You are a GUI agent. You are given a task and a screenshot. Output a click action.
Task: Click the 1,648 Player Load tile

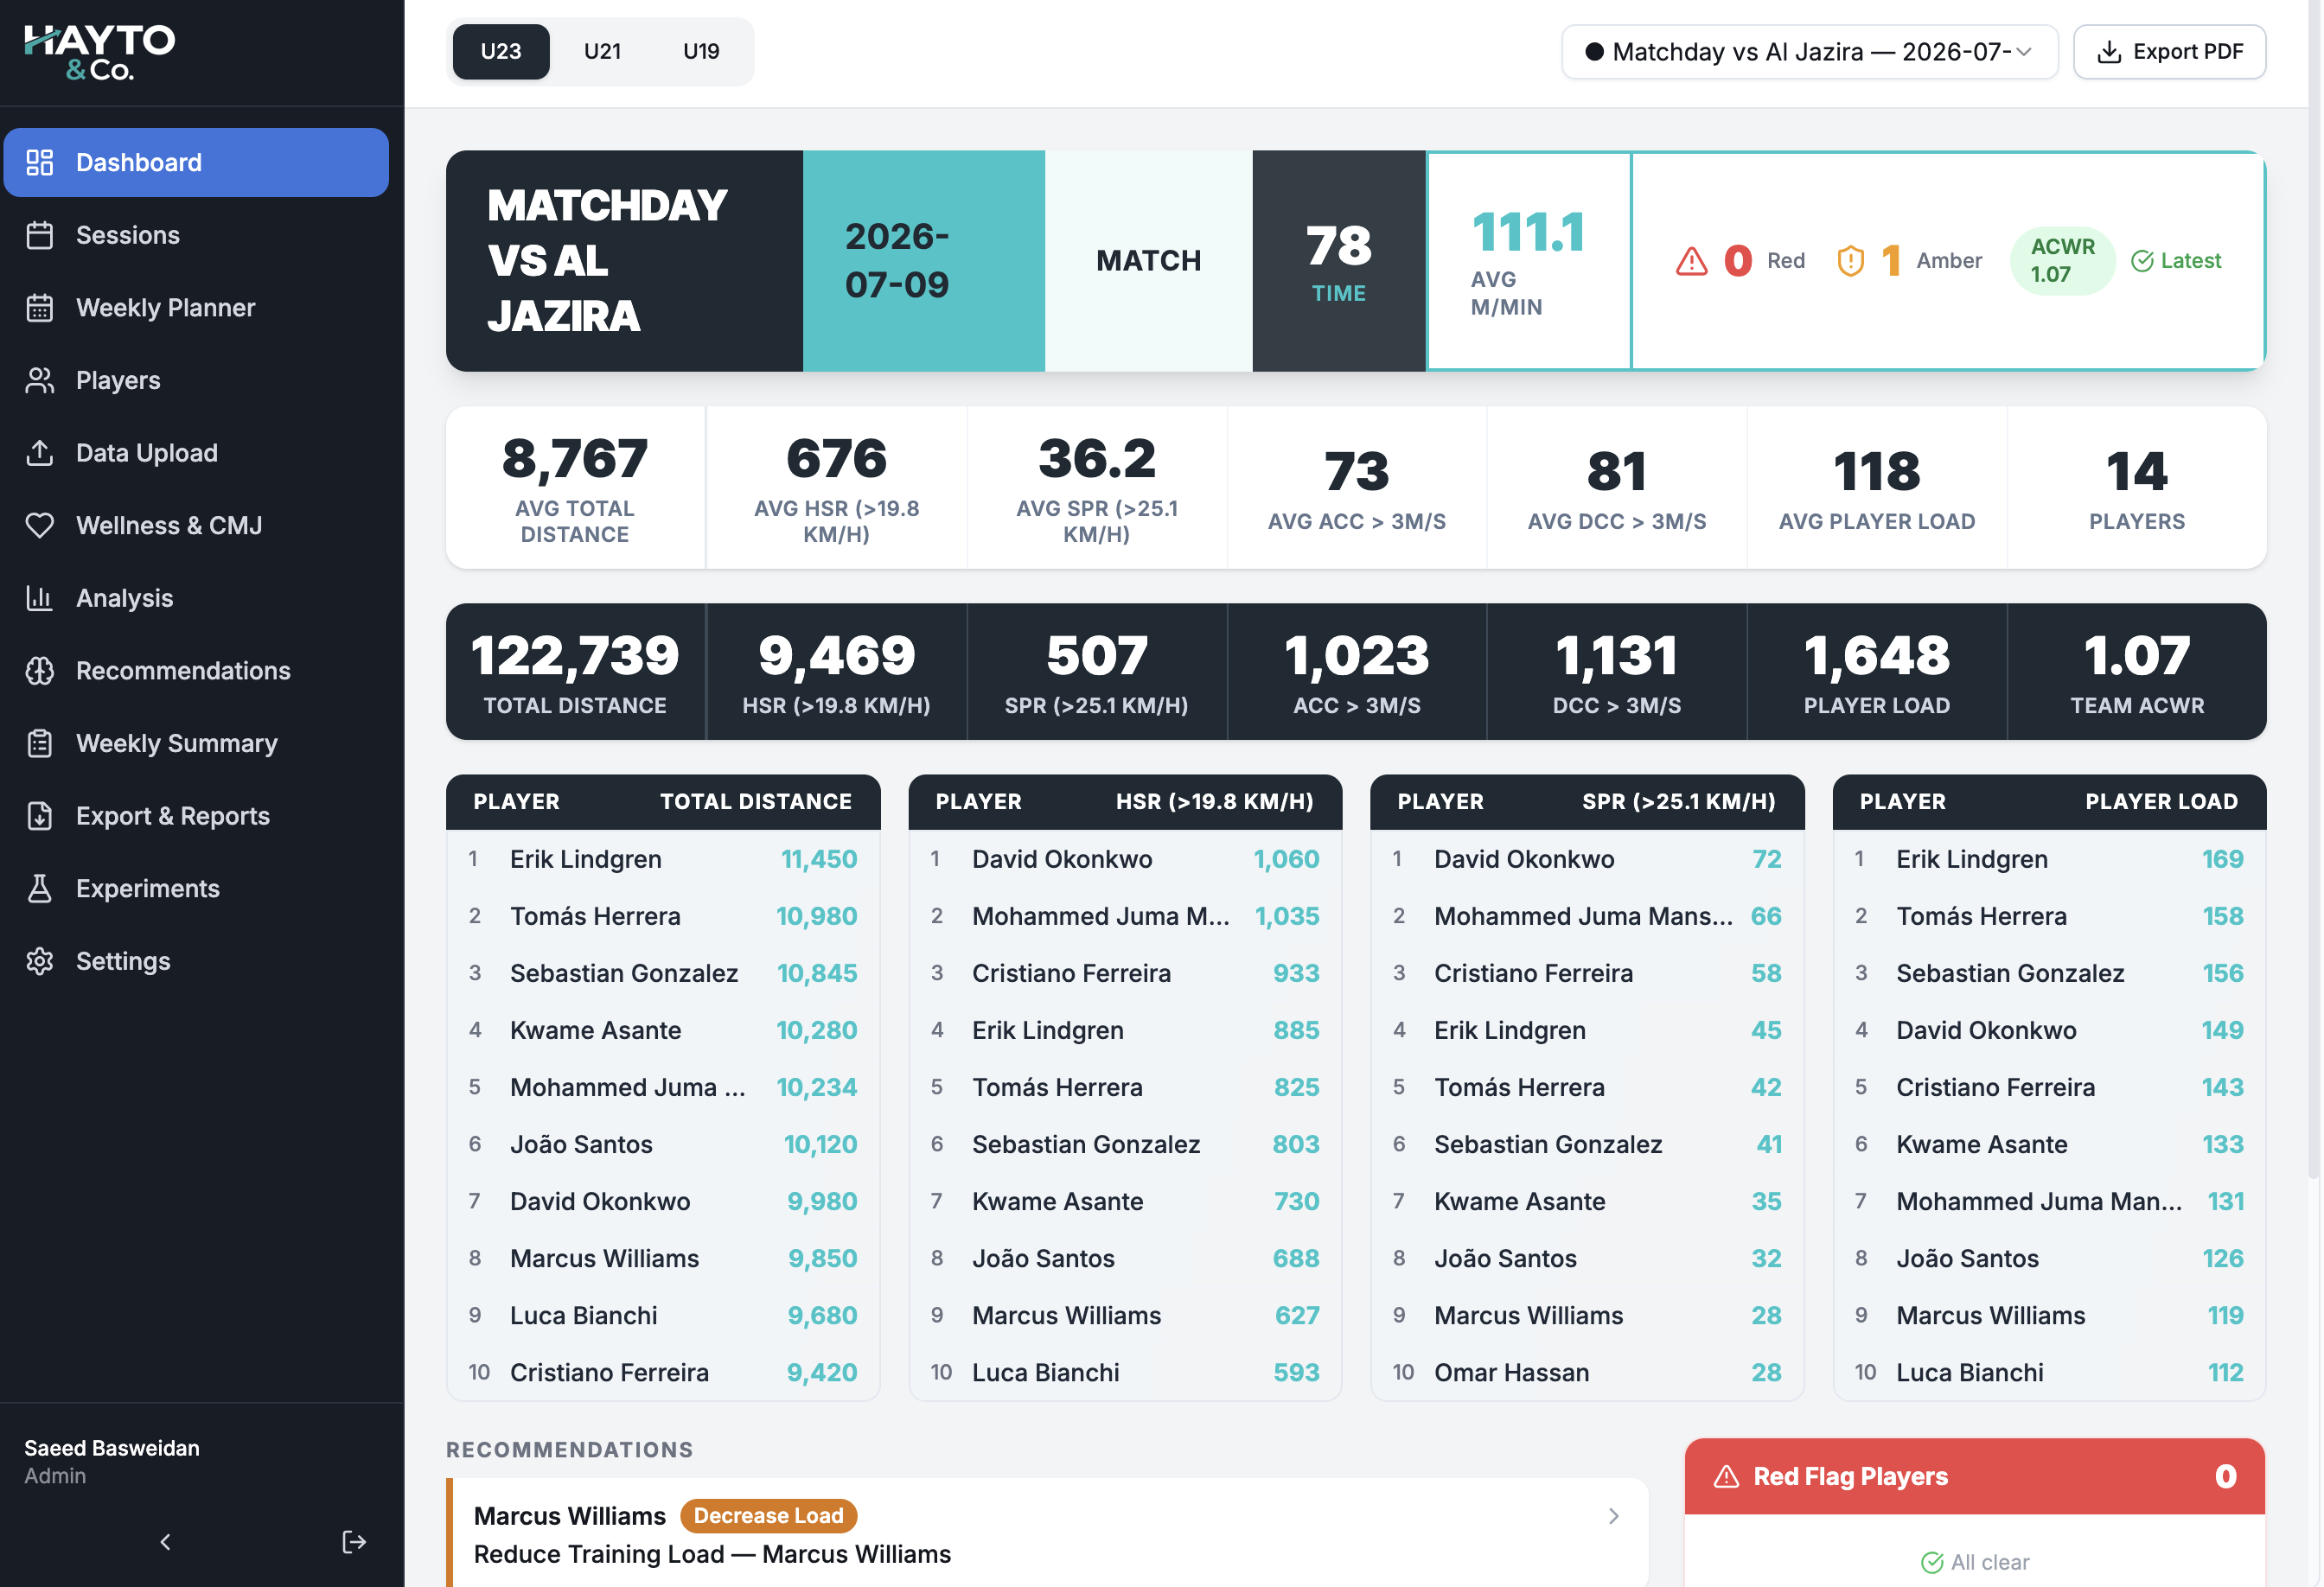[1877, 672]
